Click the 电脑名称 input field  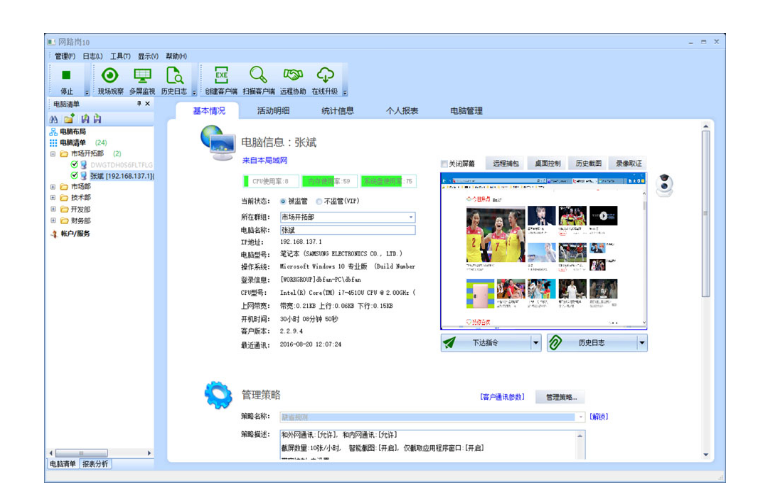[346, 229]
